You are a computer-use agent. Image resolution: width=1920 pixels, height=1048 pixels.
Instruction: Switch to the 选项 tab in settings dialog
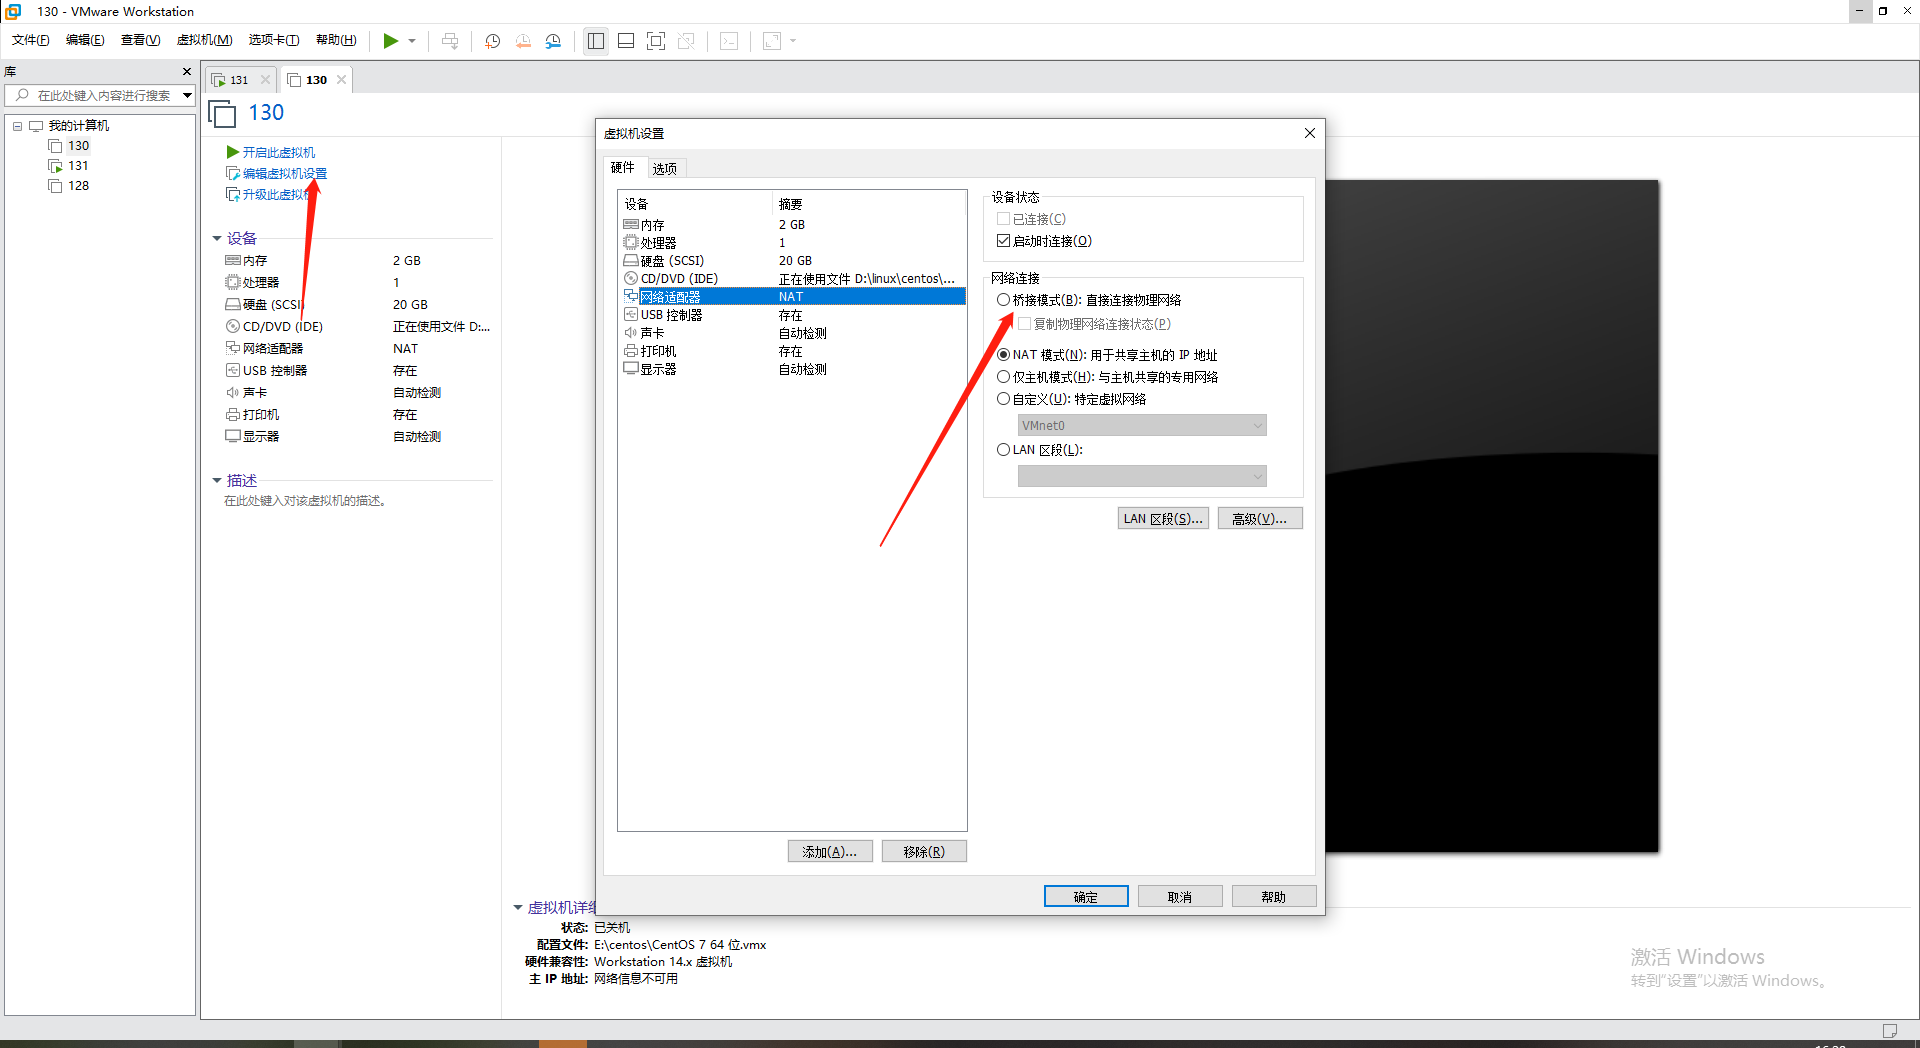coord(665,168)
